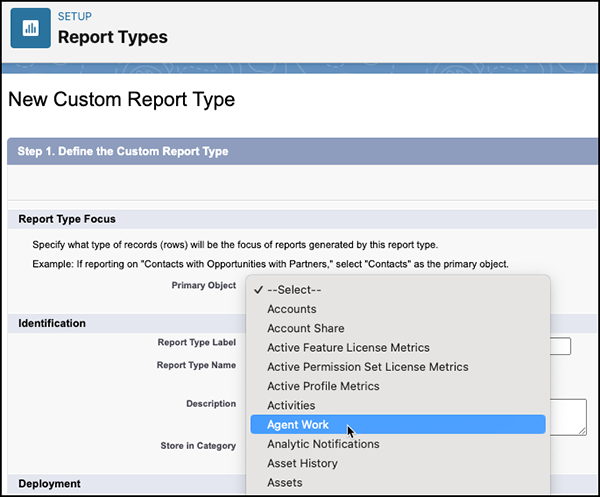Select the highlighted Agent Work option

[x=398, y=424]
